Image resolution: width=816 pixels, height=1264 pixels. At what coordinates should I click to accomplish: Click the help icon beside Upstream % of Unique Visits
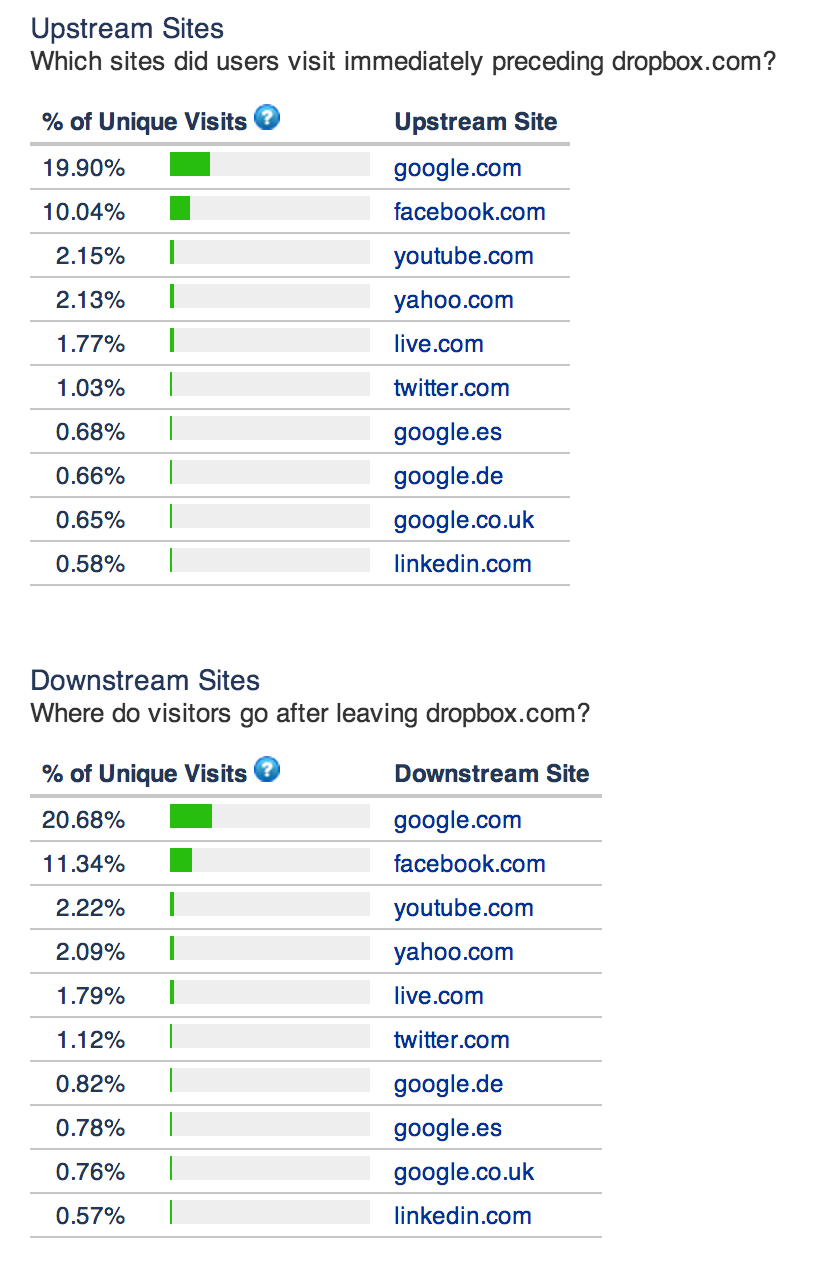pyautogui.click(x=267, y=119)
